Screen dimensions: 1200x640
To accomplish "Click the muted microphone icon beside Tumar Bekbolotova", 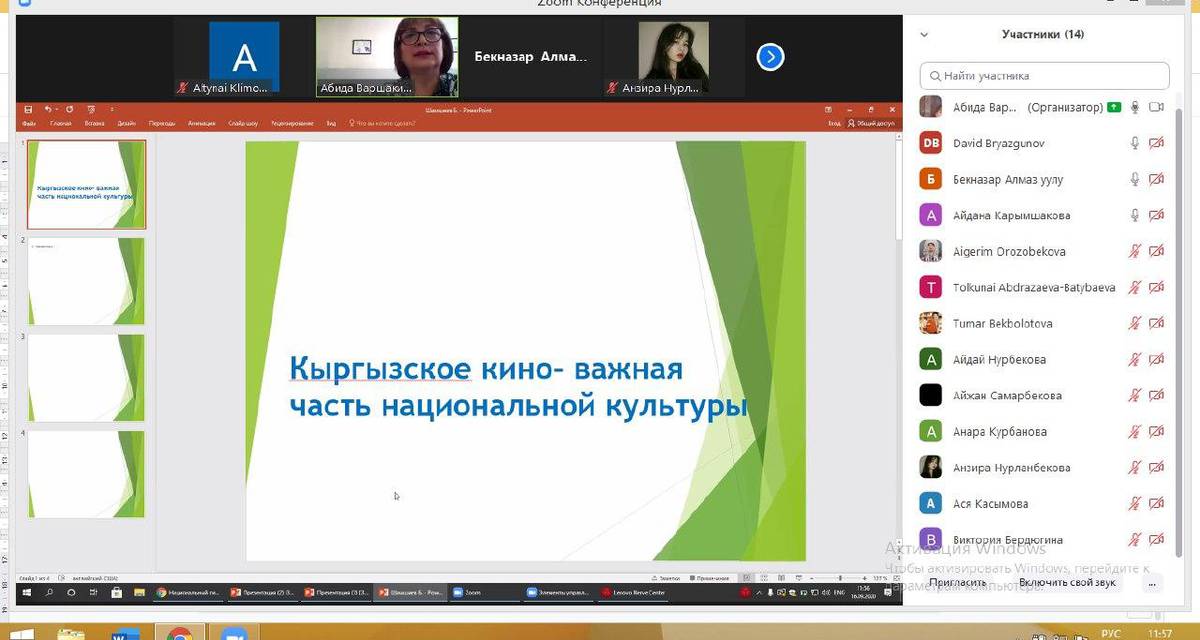I will pyautogui.click(x=1135, y=323).
